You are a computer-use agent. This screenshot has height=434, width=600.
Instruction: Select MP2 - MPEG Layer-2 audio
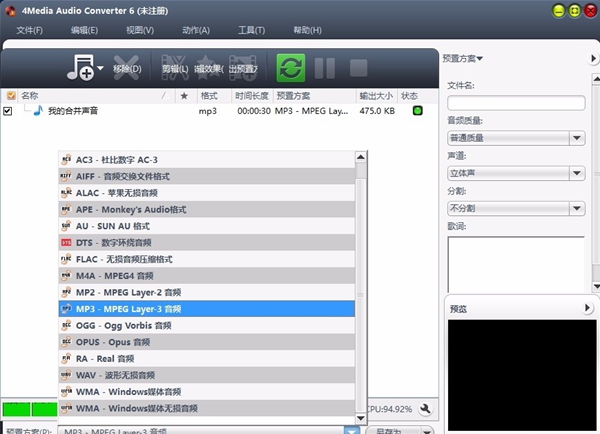click(x=207, y=292)
